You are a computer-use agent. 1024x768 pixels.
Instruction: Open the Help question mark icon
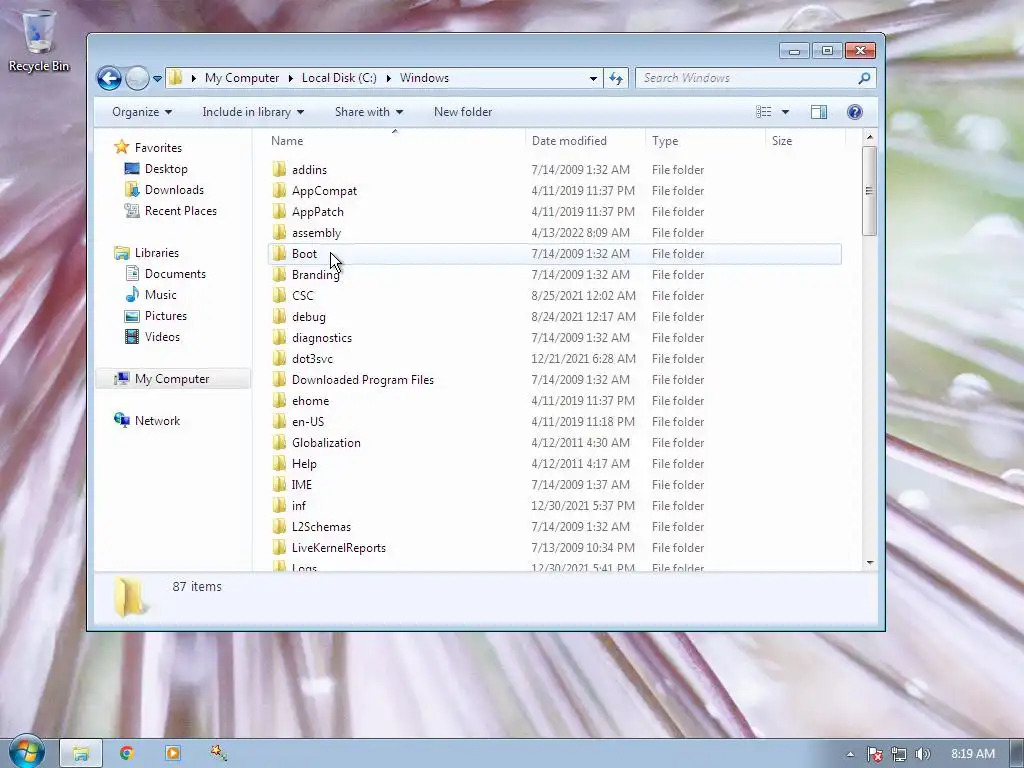[x=854, y=112]
